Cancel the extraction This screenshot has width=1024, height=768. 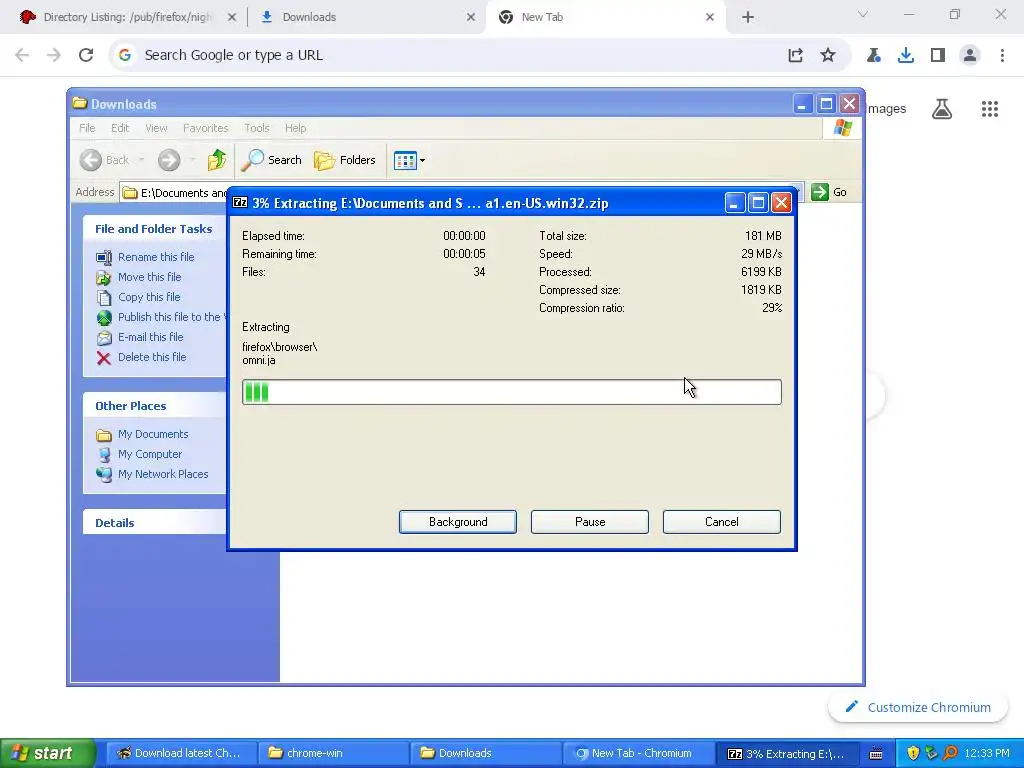tap(722, 522)
